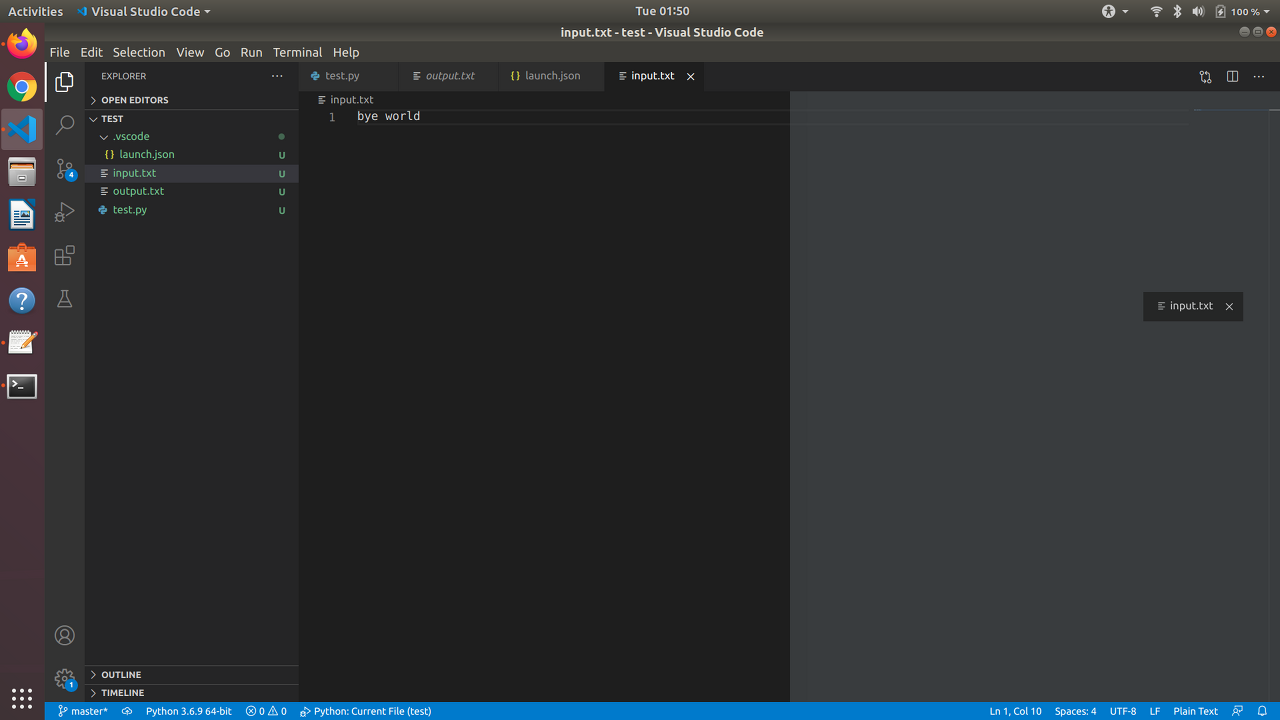Switch to the output.txt tab
This screenshot has height=720, width=1280.
point(448,76)
